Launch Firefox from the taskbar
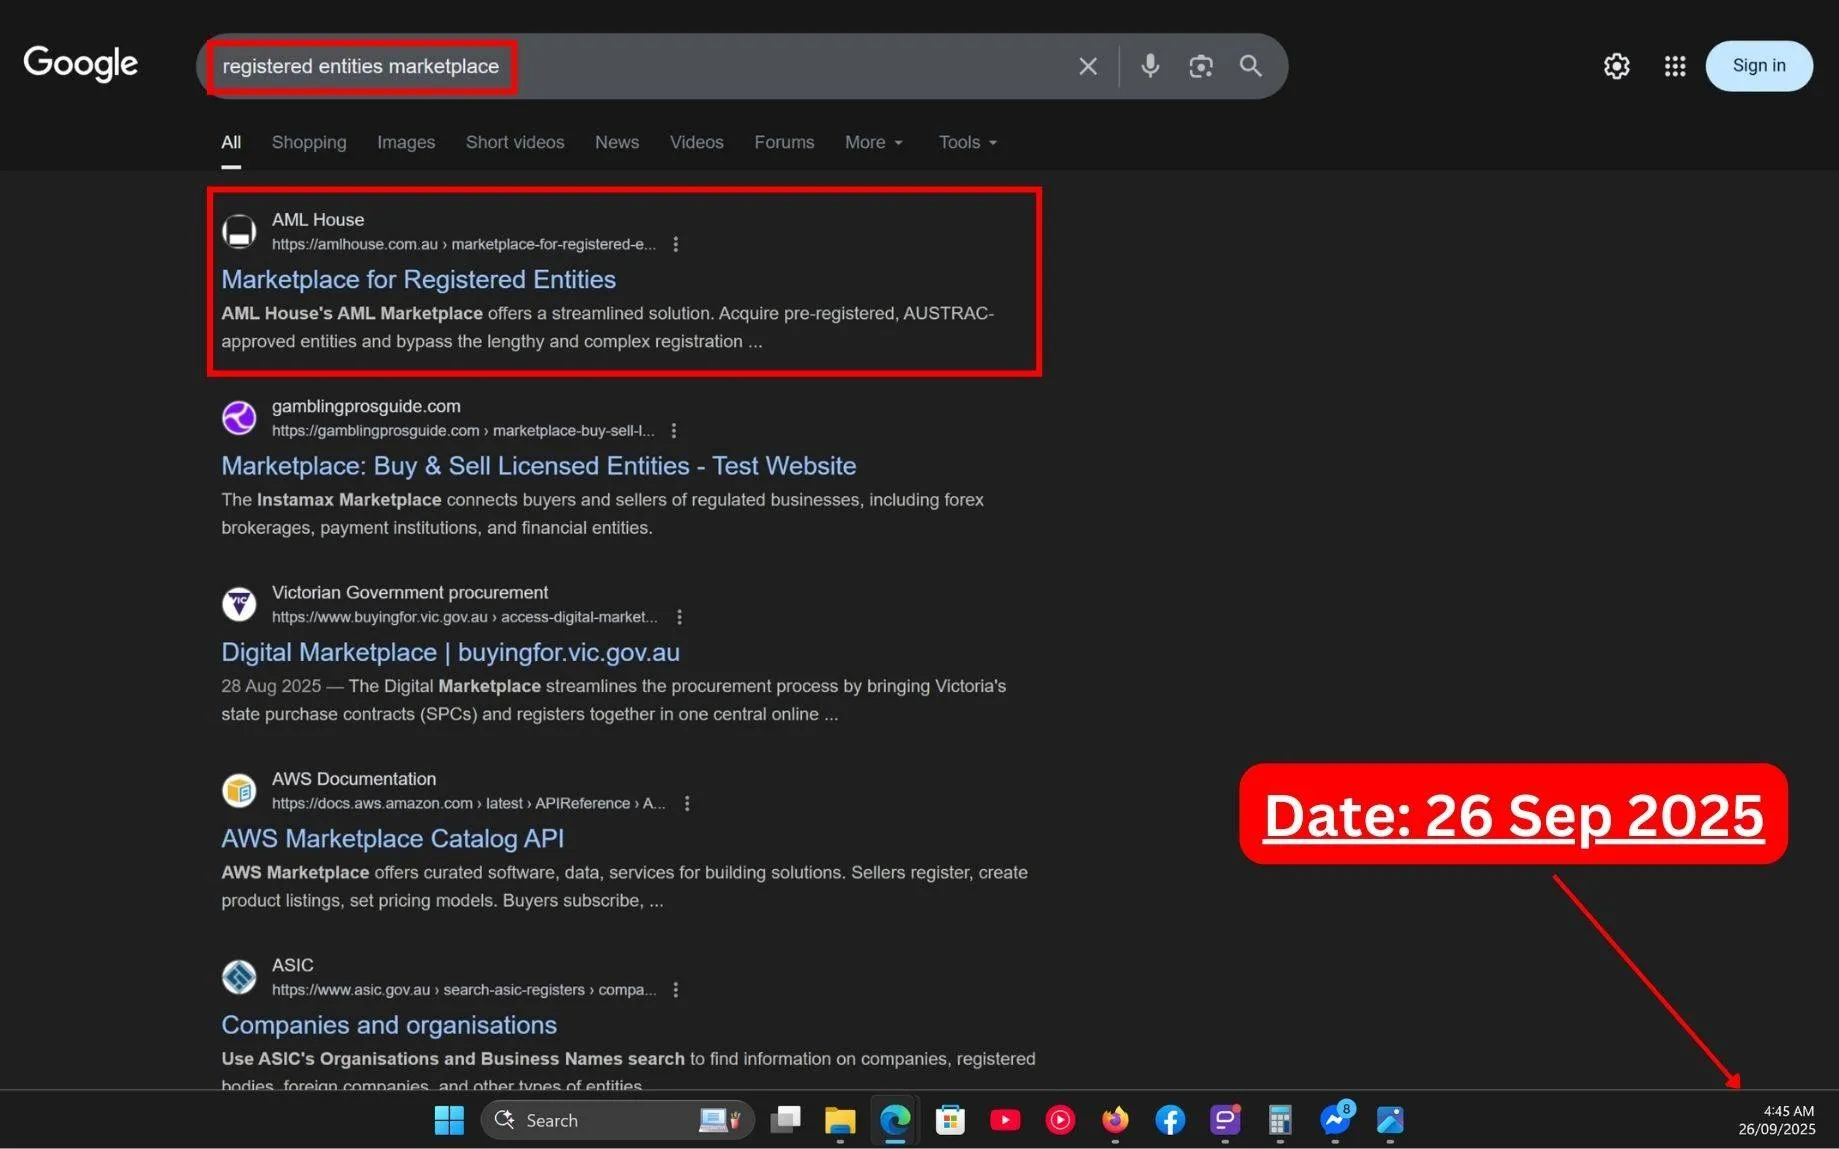The width and height of the screenshot is (1839, 1149). pos(1114,1120)
